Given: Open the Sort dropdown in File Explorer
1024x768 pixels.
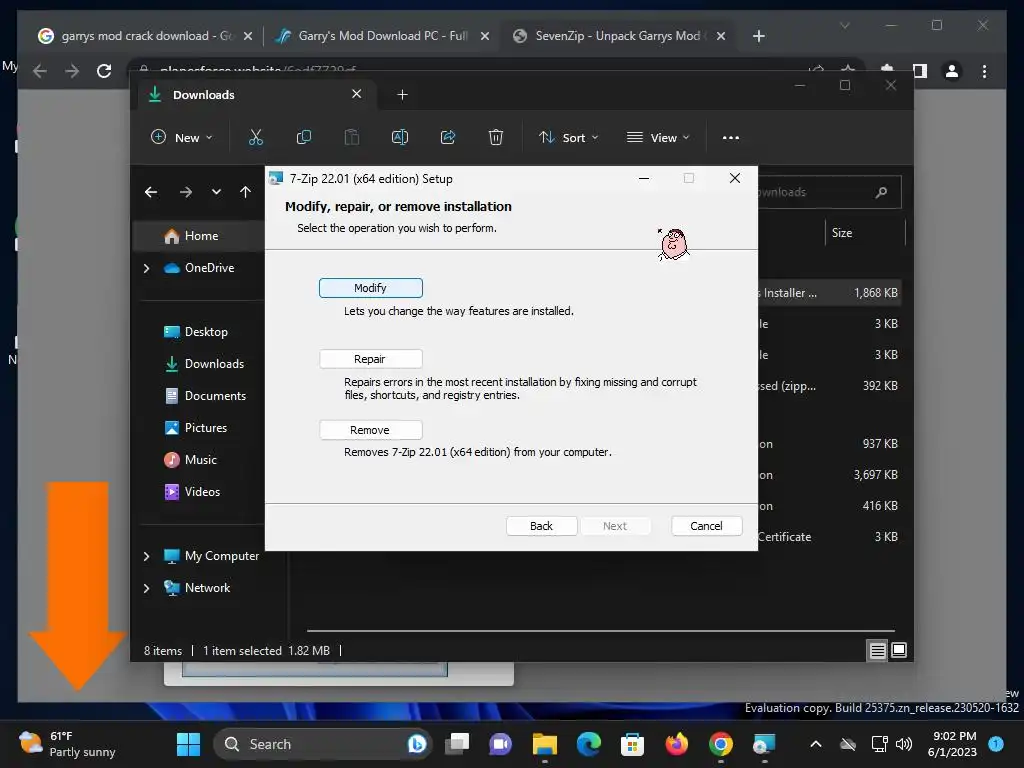Looking at the screenshot, I should click(568, 137).
